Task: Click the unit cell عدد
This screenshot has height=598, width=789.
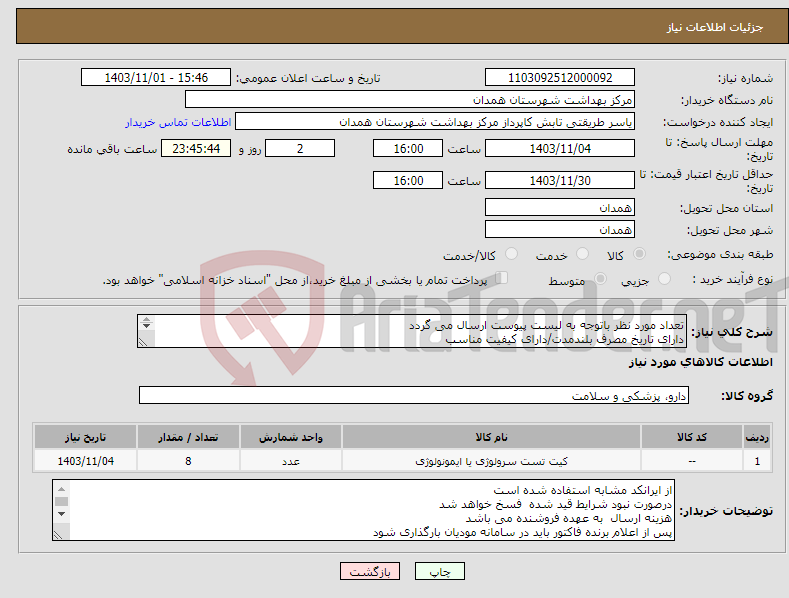Action: pos(291,461)
